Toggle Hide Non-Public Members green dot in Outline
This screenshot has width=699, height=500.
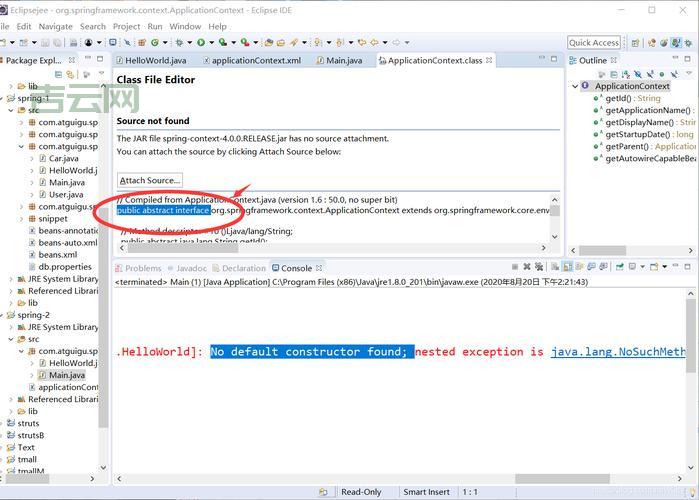point(662,74)
